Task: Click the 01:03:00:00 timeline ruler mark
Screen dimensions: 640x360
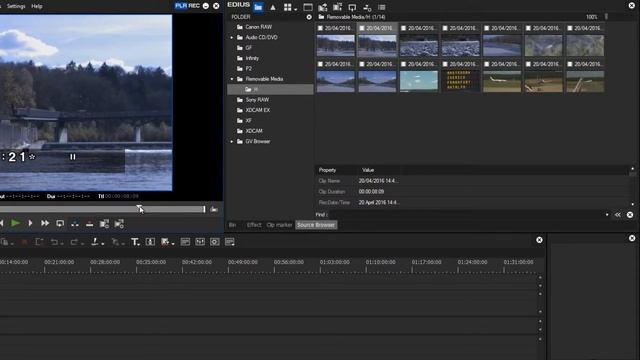Action: (x=334, y=262)
